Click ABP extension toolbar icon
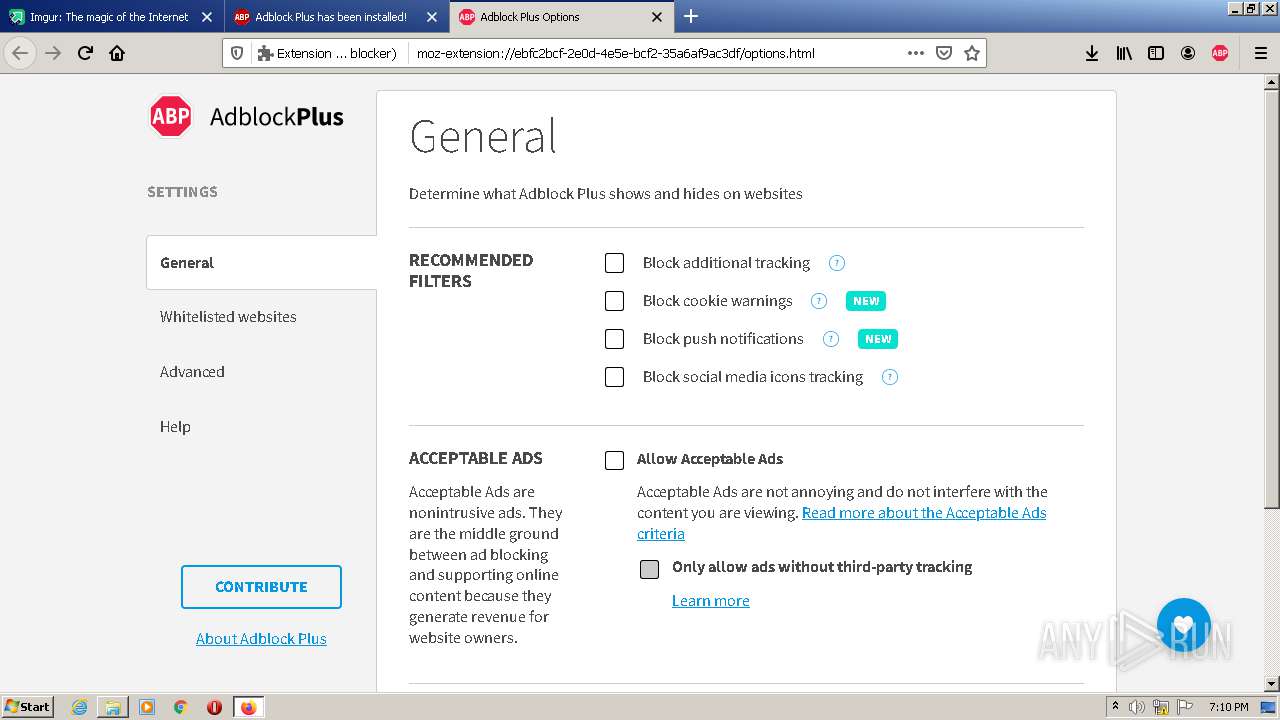 click(1220, 53)
